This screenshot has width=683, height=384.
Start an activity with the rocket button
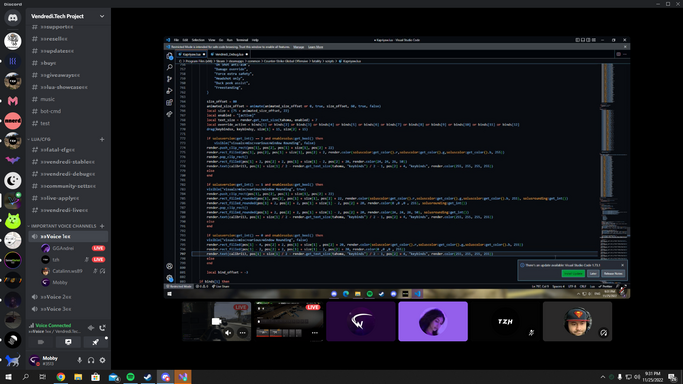point(95,342)
